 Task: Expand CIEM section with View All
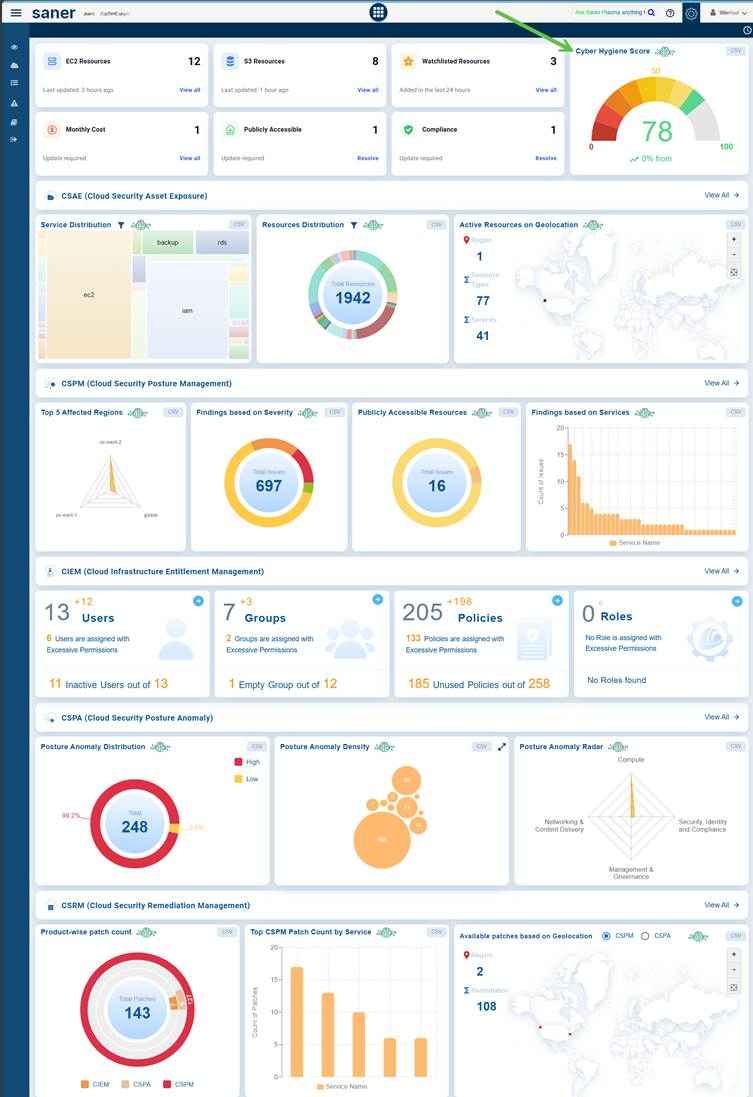coord(722,572)
